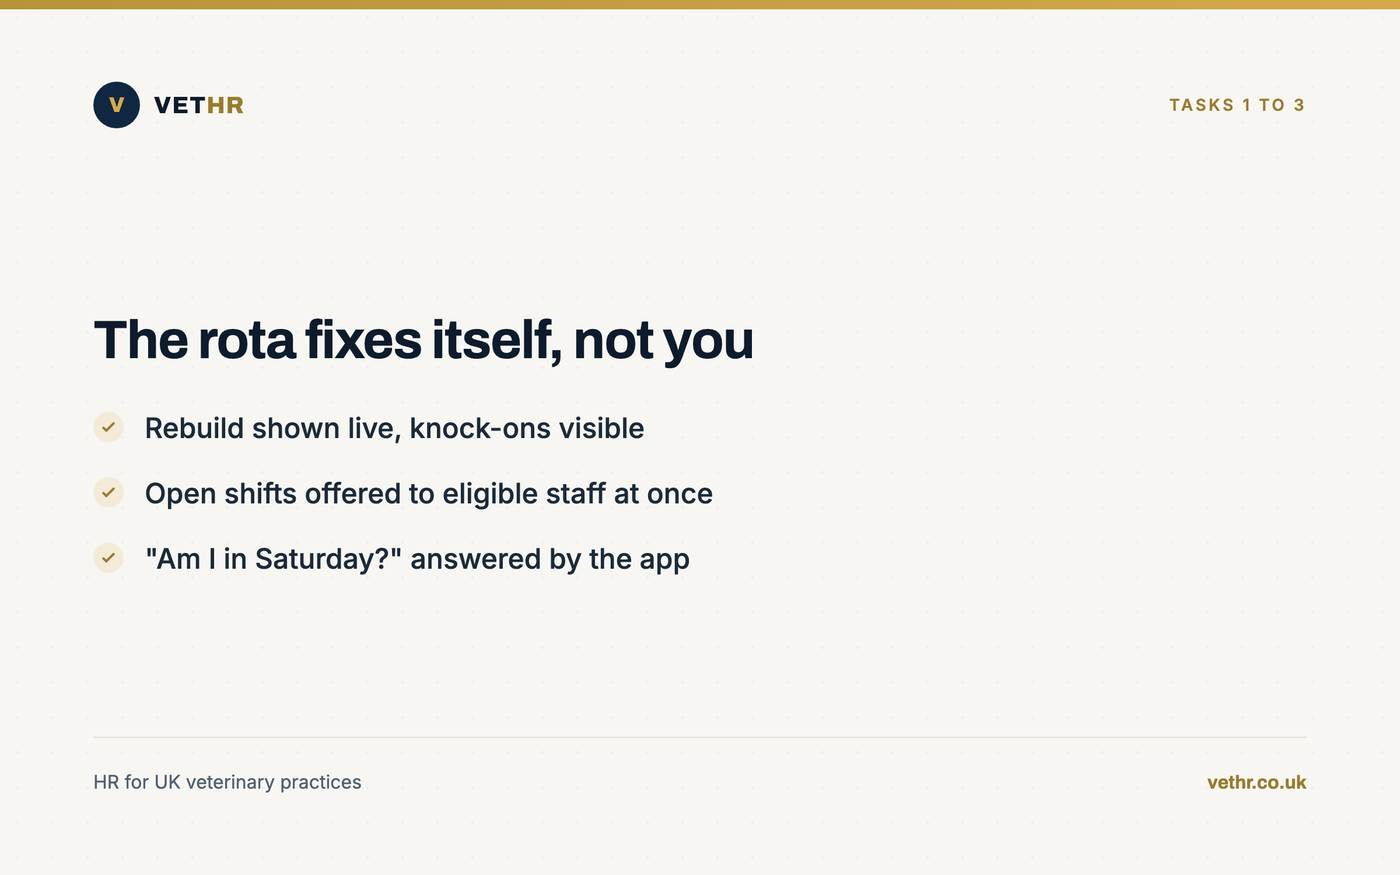Click the gold HR letters in the wordmark
Screen dimensions: 1400x875
[x=225, y=105]
